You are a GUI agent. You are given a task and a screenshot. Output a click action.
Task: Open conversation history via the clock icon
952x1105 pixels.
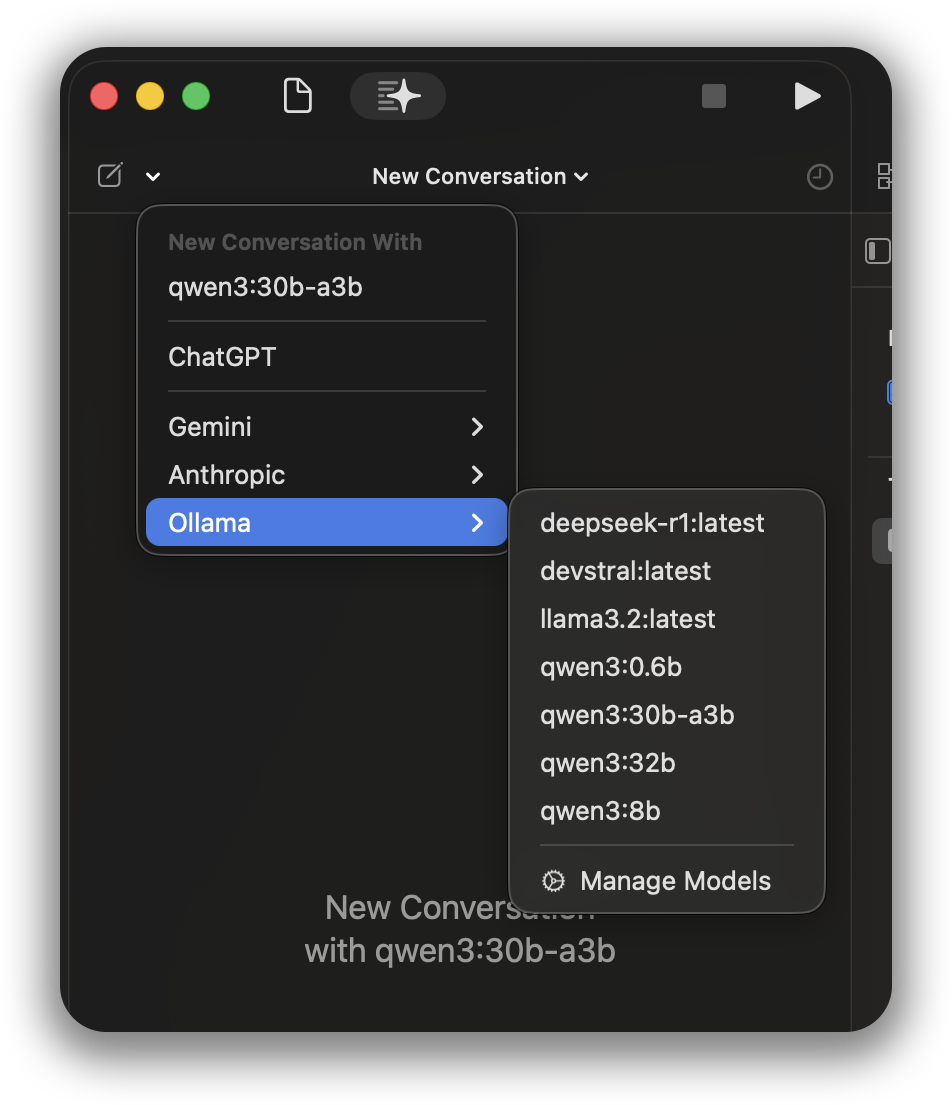[819, 176]
